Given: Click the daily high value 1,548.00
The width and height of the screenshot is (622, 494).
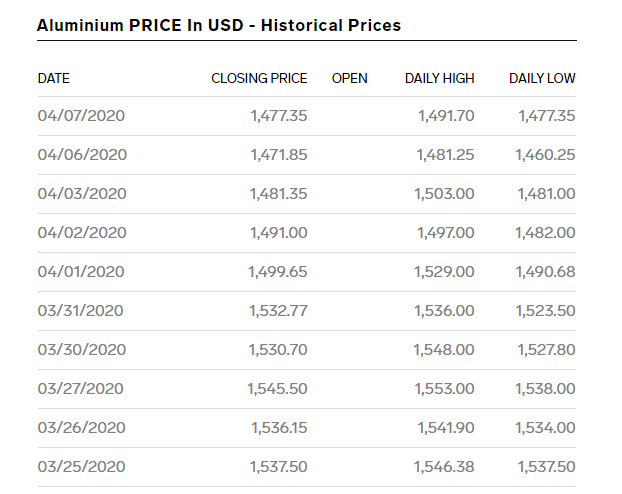Looking at the screenshot, I should pyautogui.click(x=443, y=350).
